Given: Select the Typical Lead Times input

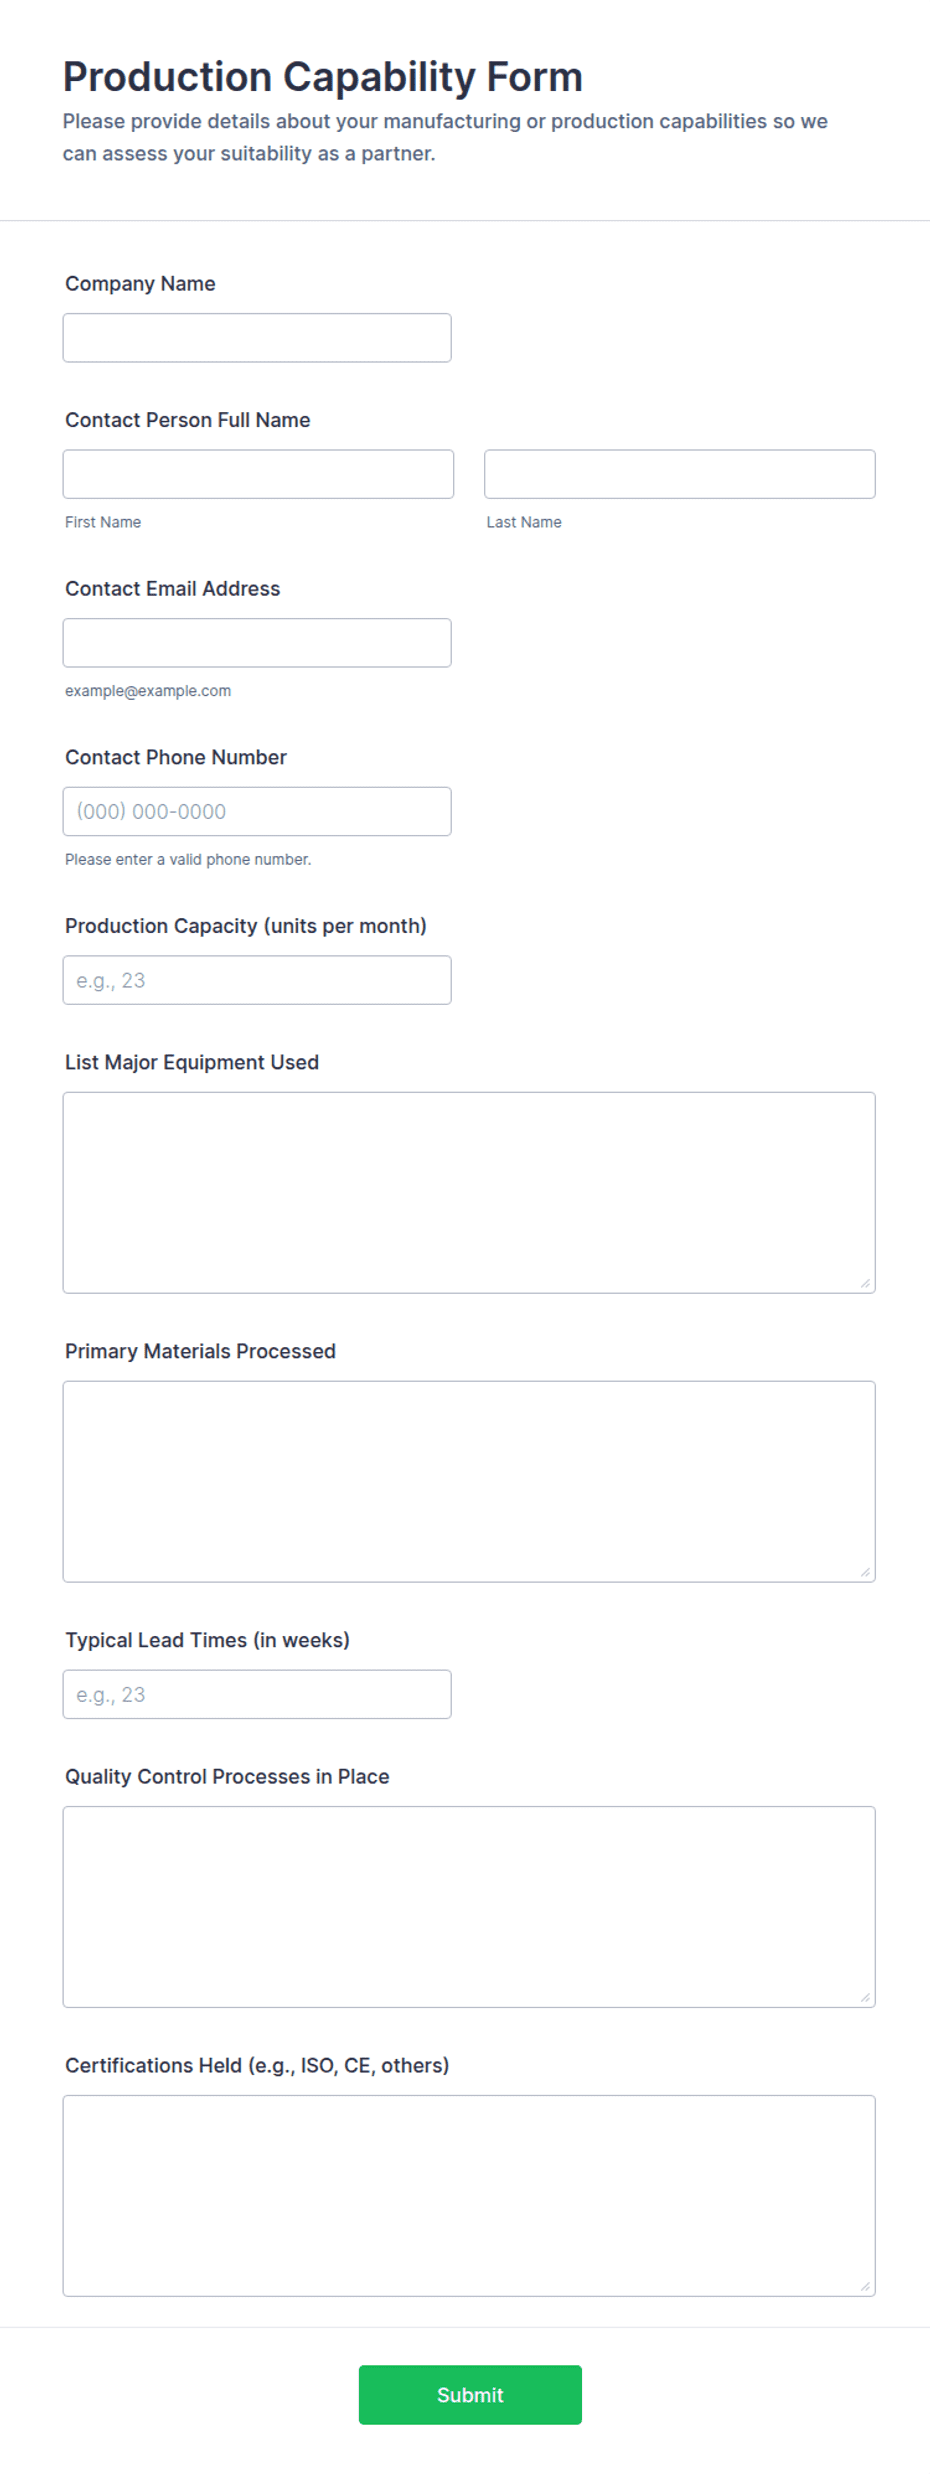Looking at the screenshot, I should 257,1694.
